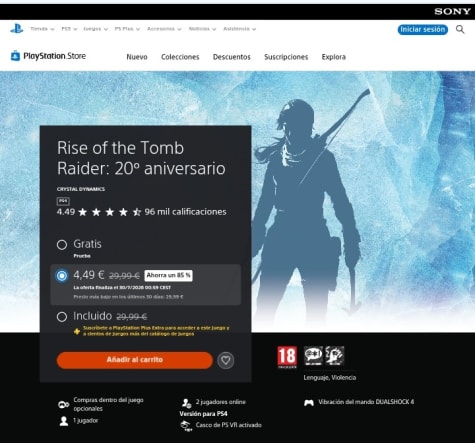Click the 2 jugadores online icon
The height and width of the screenshot is (443, 475).
(x=186, y=403)
